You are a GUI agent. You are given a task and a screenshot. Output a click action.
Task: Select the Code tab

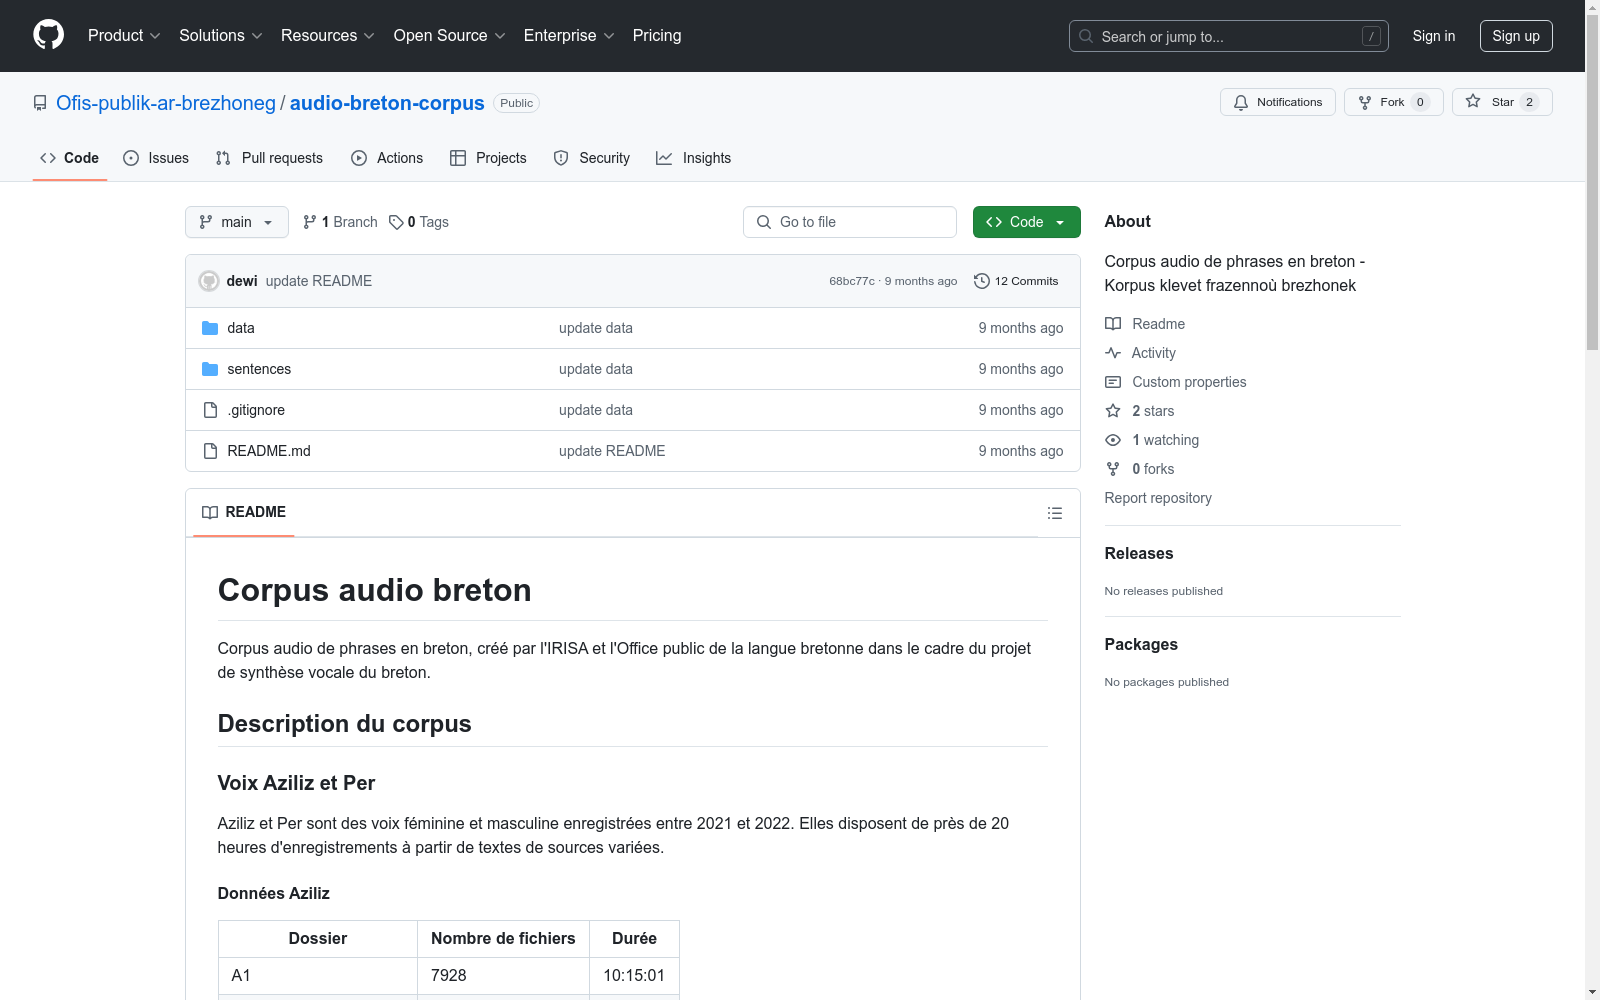pyautogui.click(x=70, y=158)
